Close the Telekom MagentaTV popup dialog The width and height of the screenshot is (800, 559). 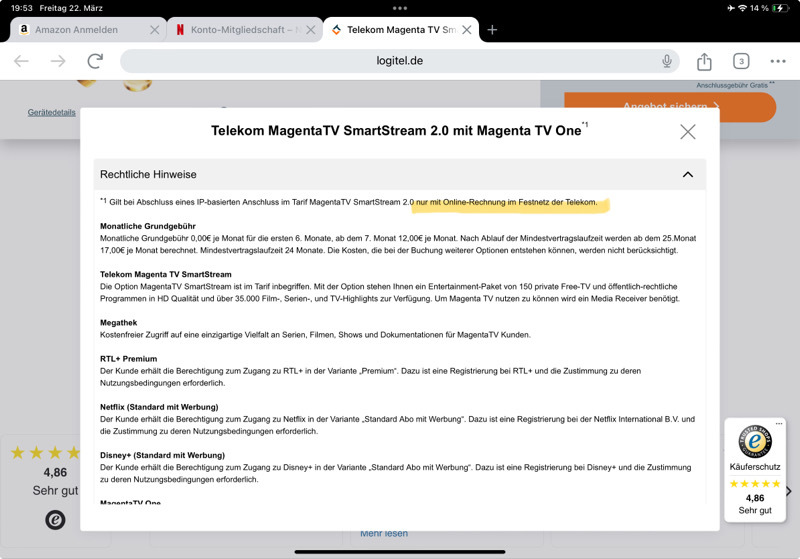point(687,131)
